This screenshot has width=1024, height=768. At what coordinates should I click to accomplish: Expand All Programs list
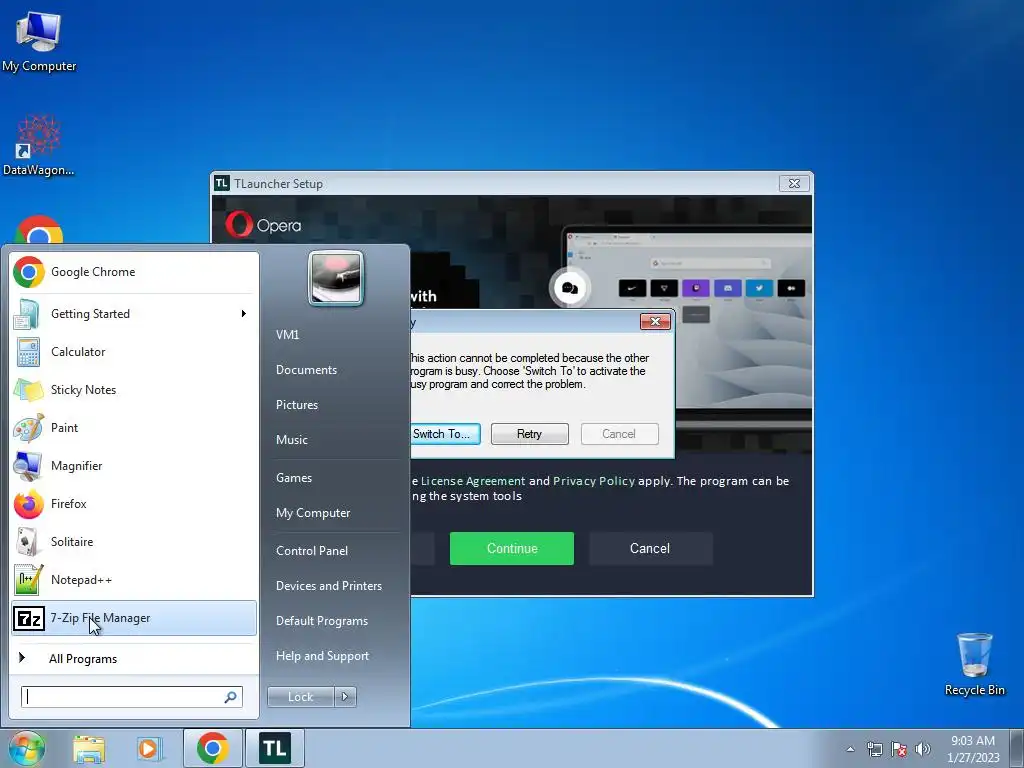(134, 658)
